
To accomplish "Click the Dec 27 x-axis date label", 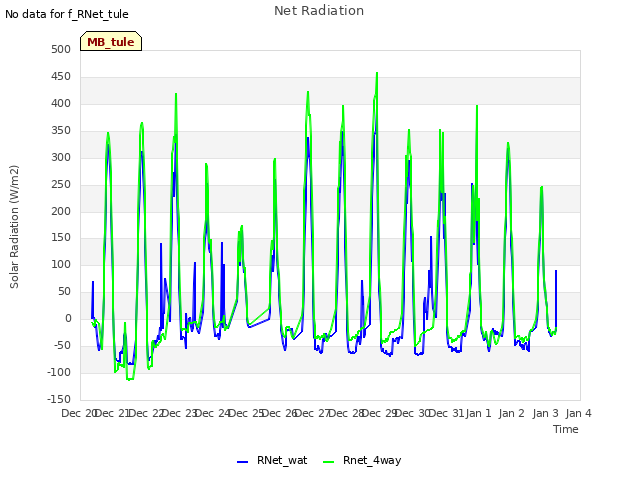I will pyautogui.click(x=313, y=413).
